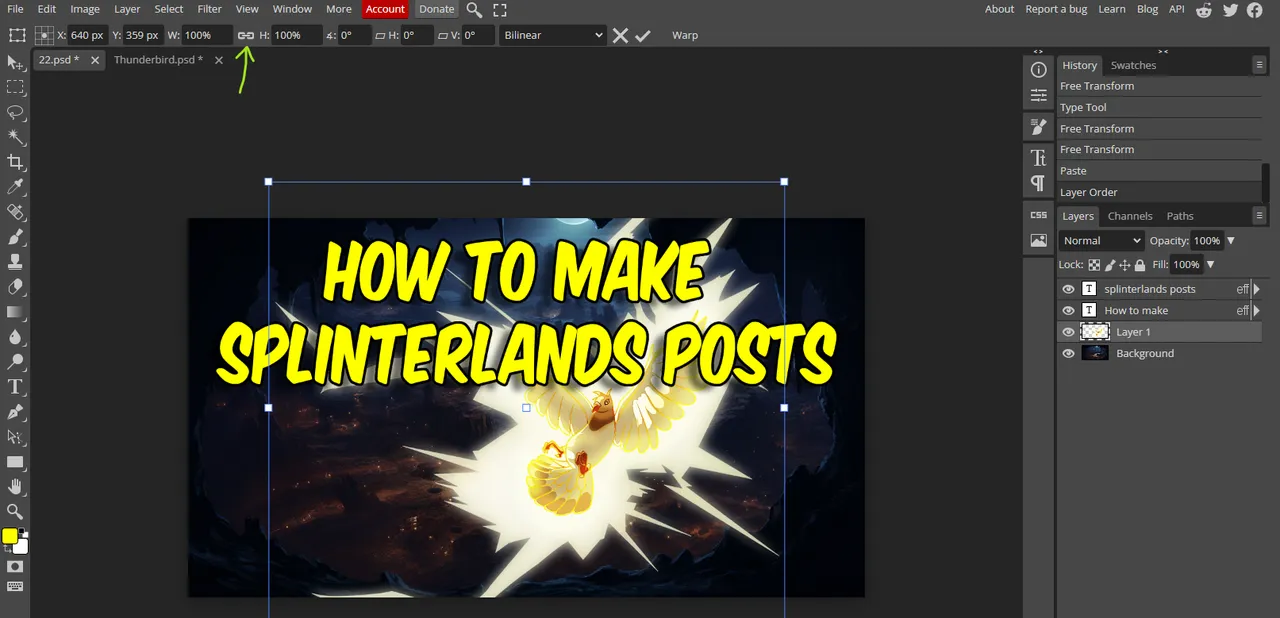Toggle lock transparent pixels
This screenshot has width=1280, height=618.
(x=1094, y=265)
